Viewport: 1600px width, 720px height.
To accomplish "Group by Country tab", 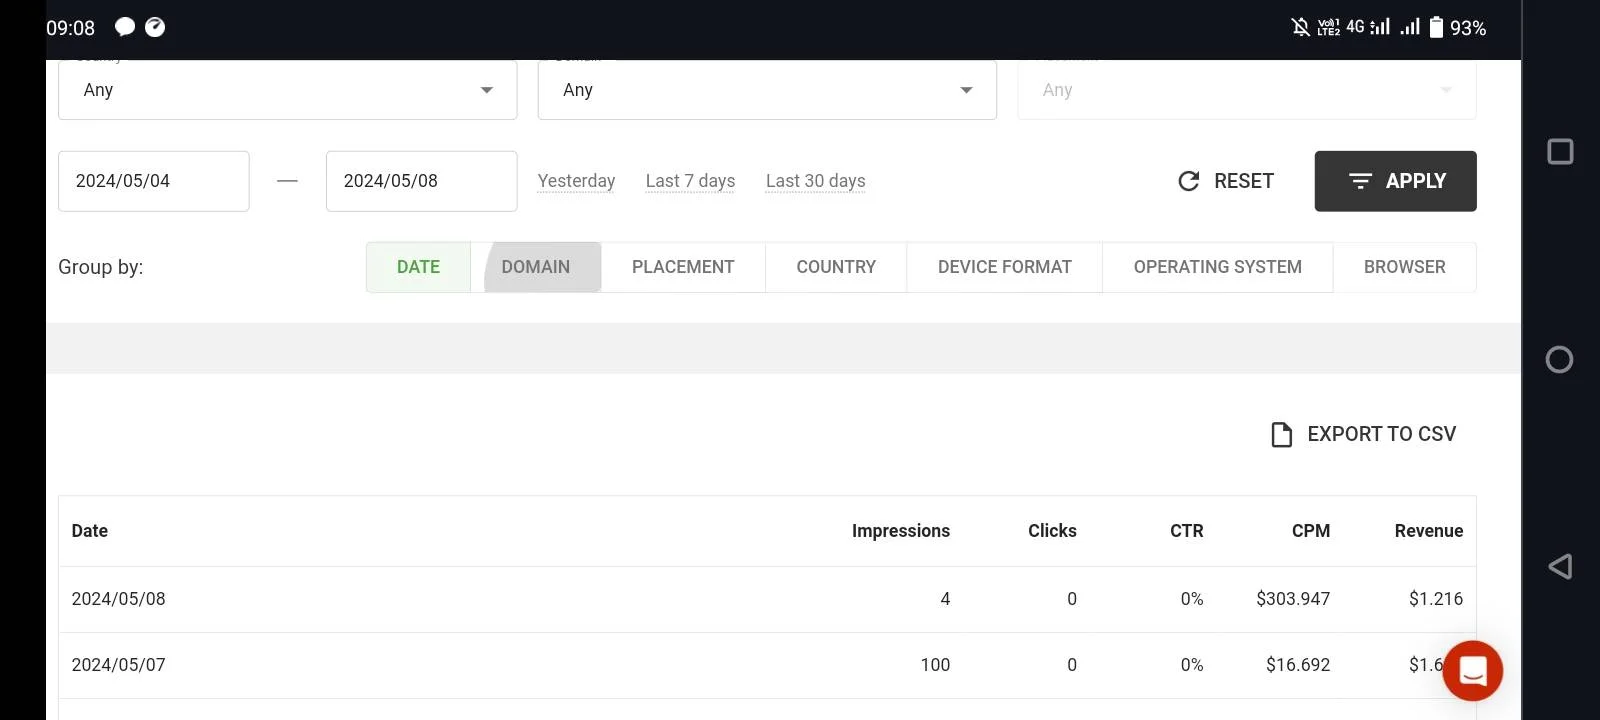I will point(836,267).
